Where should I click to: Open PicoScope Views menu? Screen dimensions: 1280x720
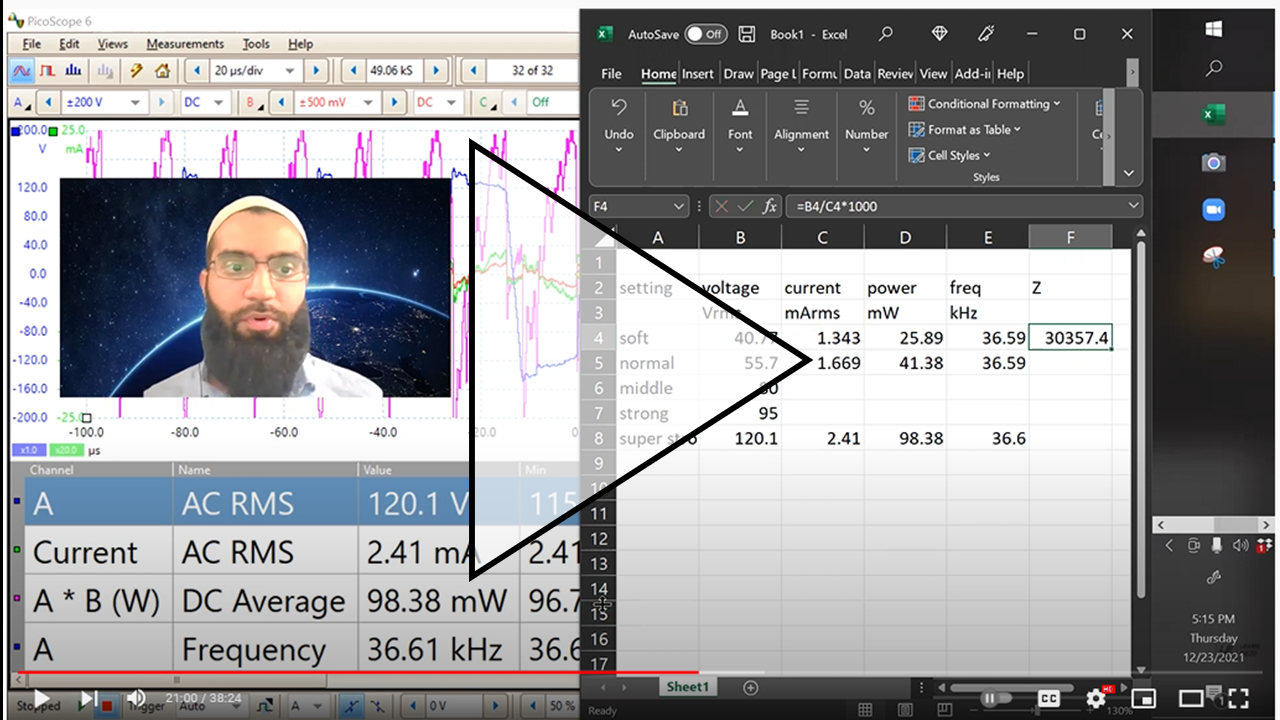(113, 44)
